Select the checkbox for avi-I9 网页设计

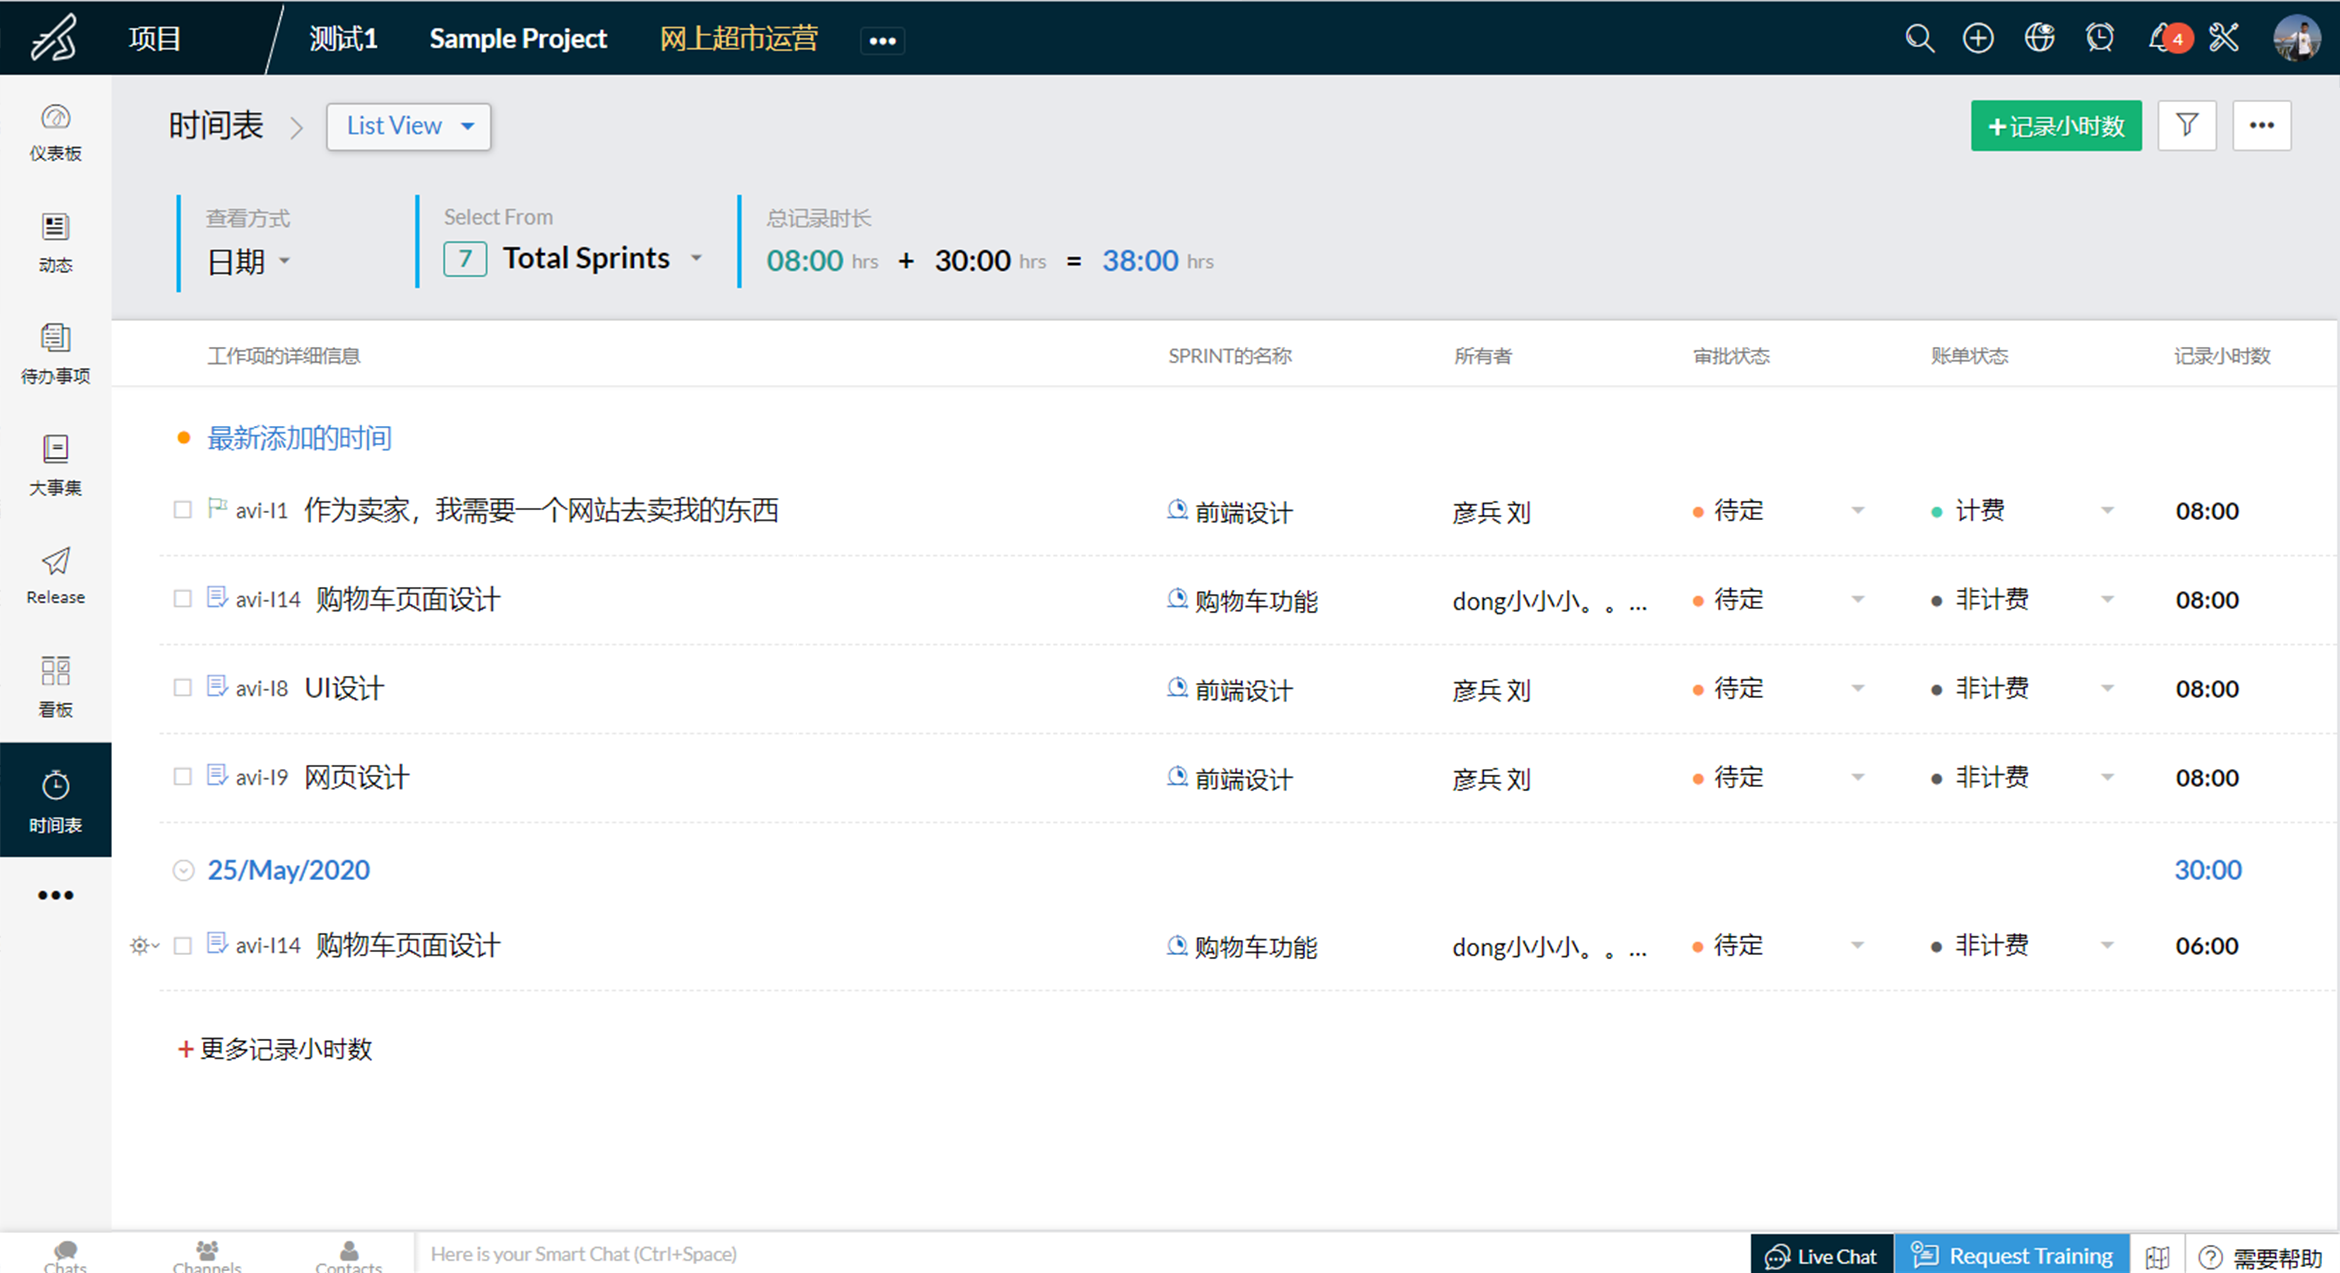point(182,777)
